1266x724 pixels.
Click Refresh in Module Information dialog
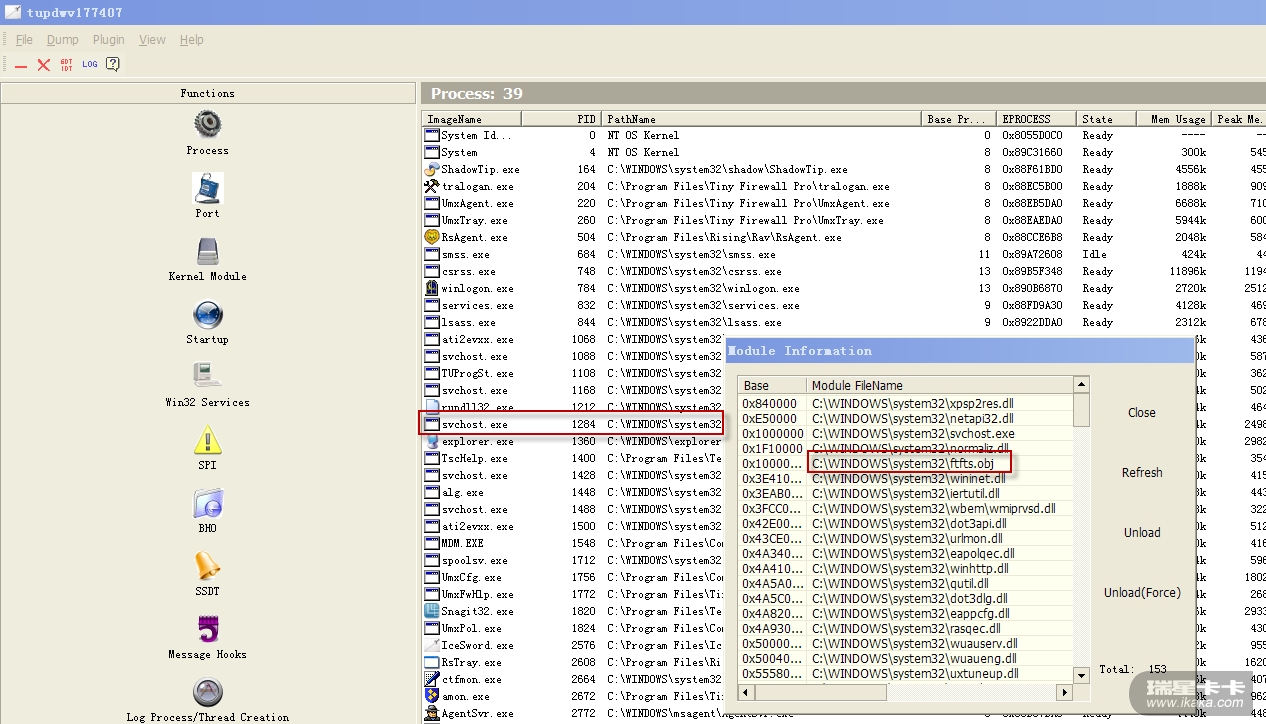1141,473
